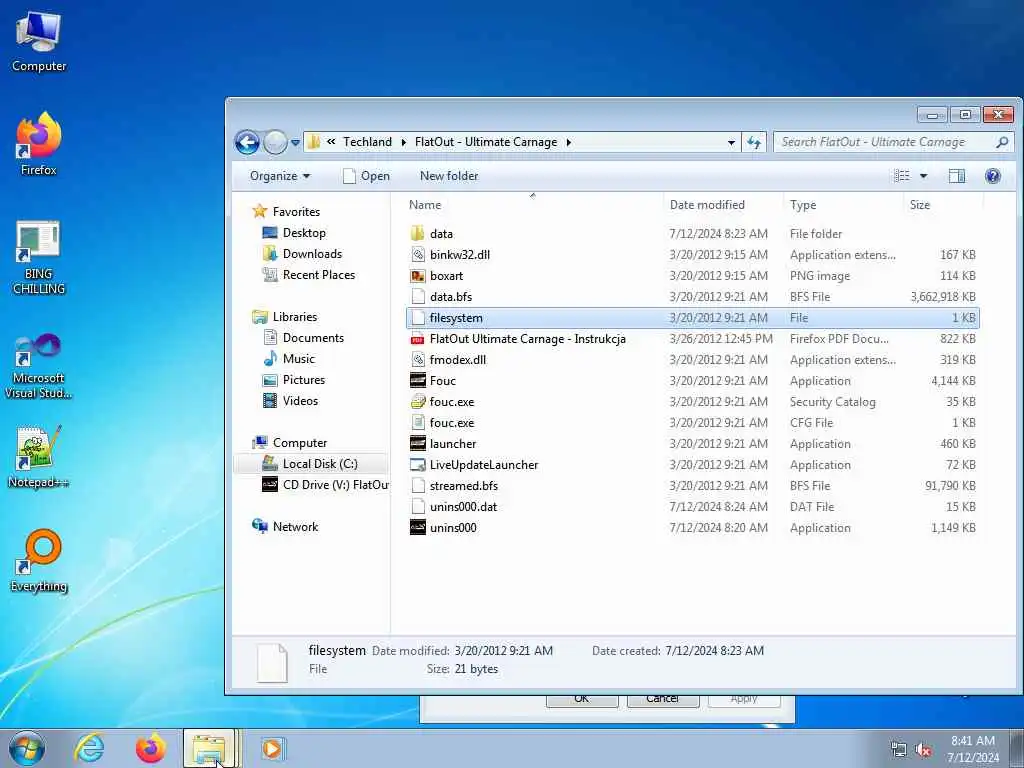Select Downloads in the navigation pane
1024x768 pixels.
click(x=312, y=253)
